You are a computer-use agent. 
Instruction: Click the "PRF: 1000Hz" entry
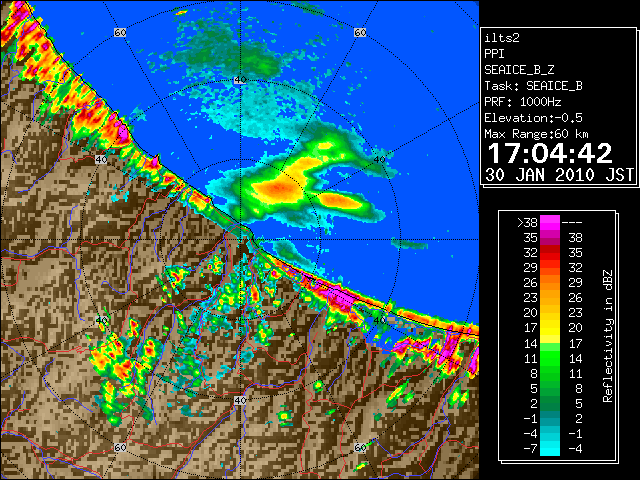pos(522,102)
